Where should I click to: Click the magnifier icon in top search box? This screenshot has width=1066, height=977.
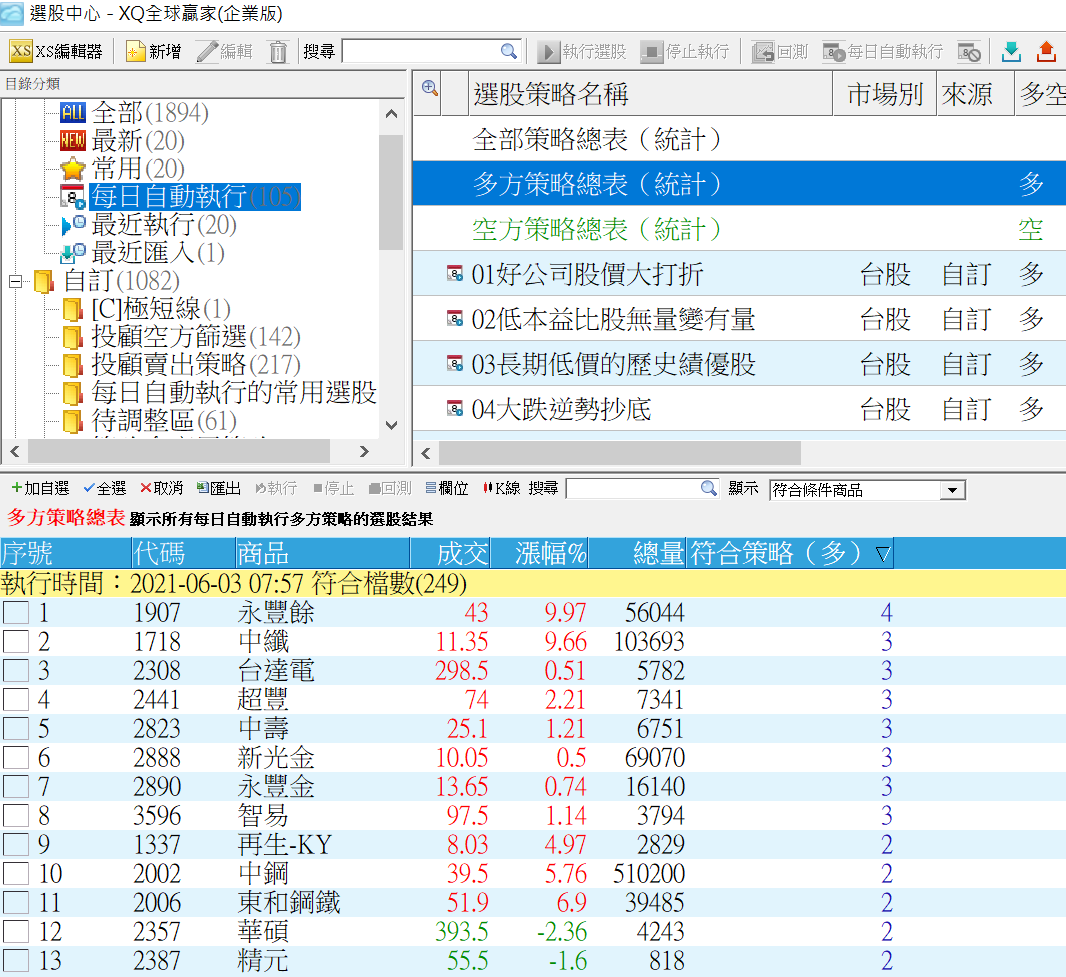509,51
